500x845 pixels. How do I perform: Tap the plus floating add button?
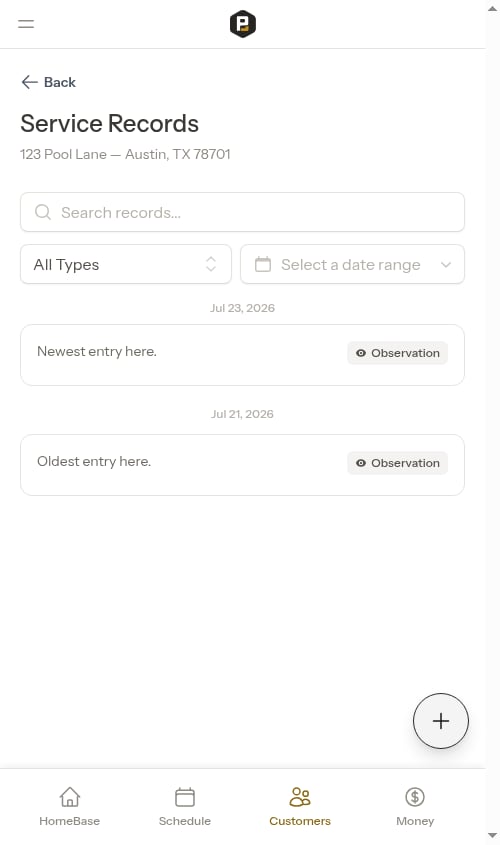click(x=441, y=721)
